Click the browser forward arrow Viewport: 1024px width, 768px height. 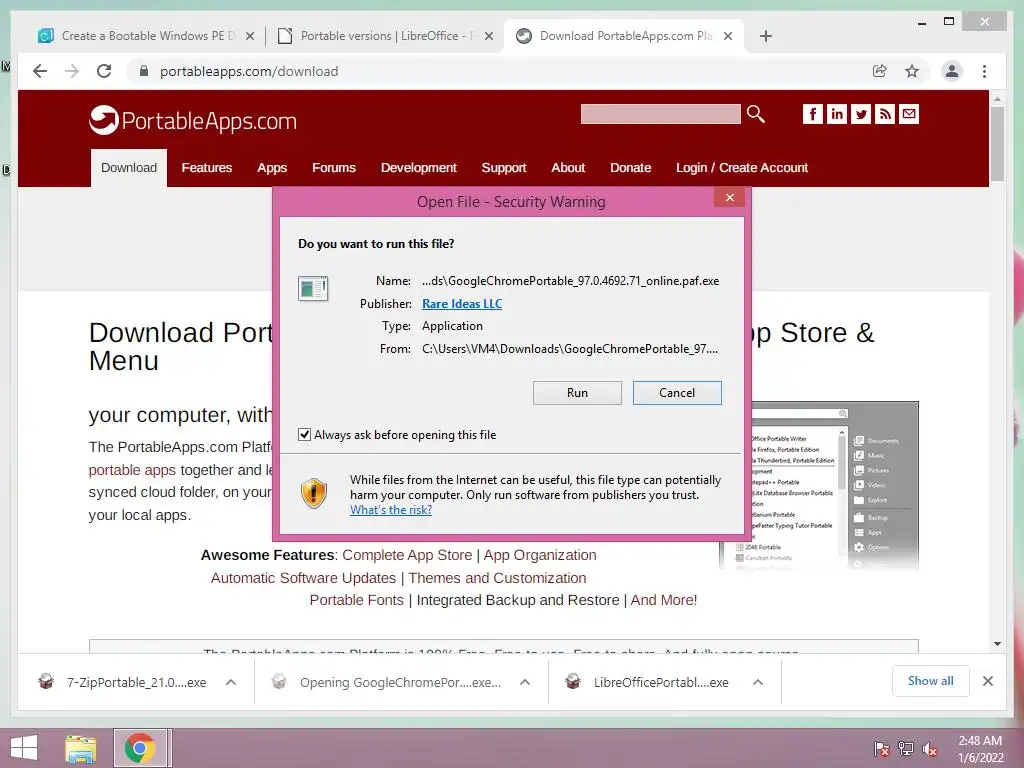pos(72,71)
